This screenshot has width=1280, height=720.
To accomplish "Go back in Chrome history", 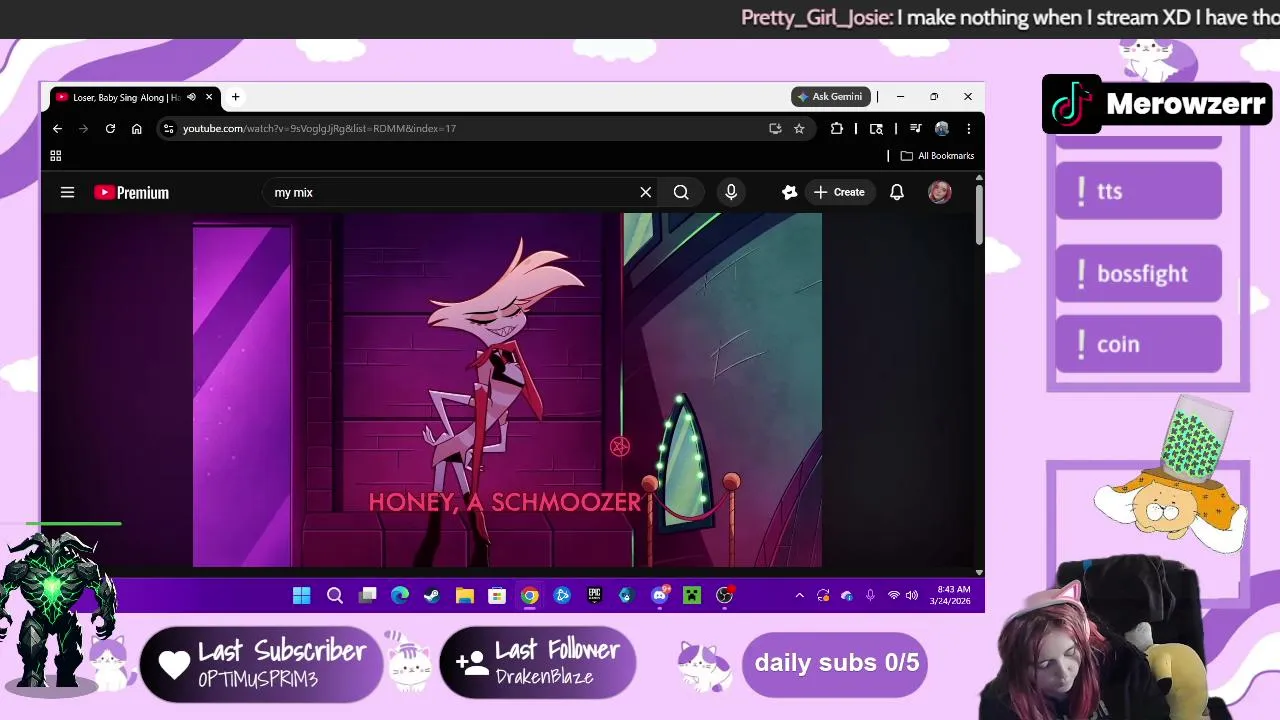I will [x=57, y=128].
